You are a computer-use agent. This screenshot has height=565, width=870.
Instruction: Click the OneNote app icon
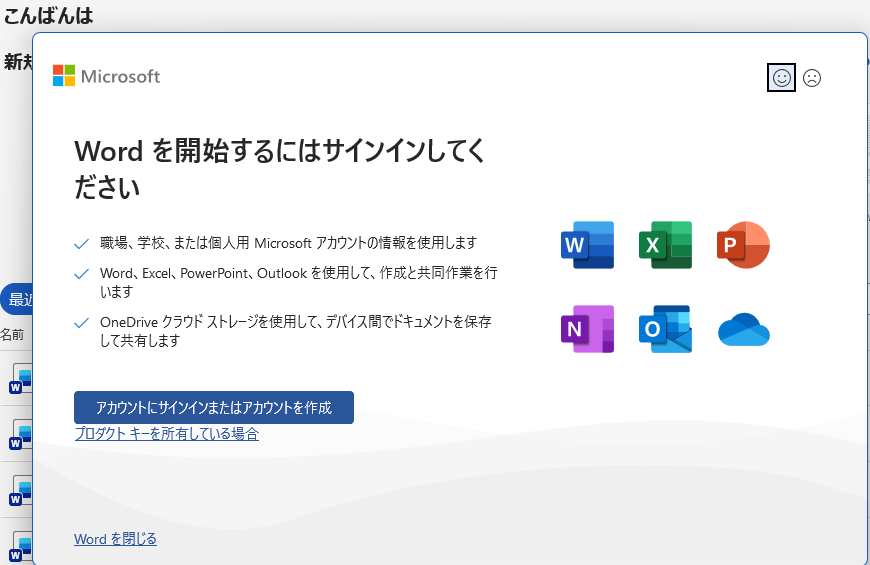pos(587,329)
